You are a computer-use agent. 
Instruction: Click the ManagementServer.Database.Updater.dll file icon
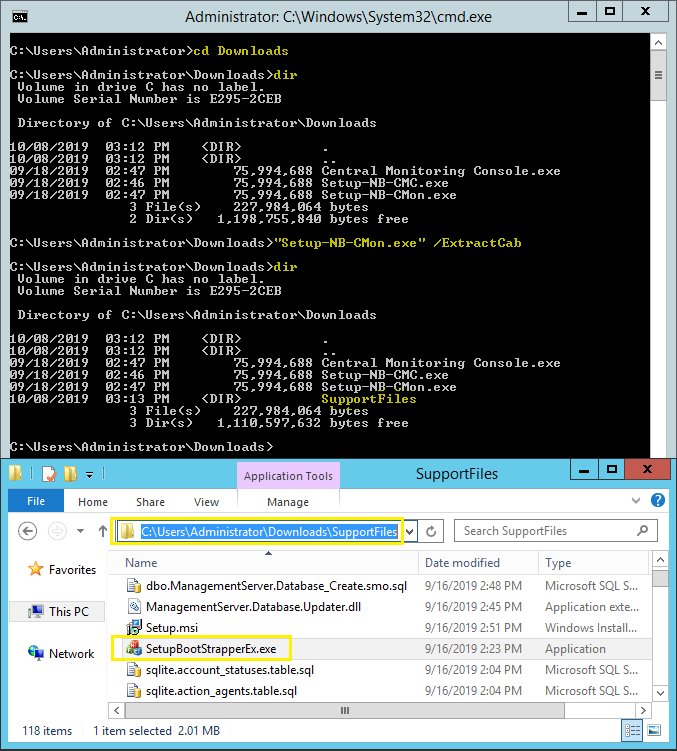click(x=134, y=606)
